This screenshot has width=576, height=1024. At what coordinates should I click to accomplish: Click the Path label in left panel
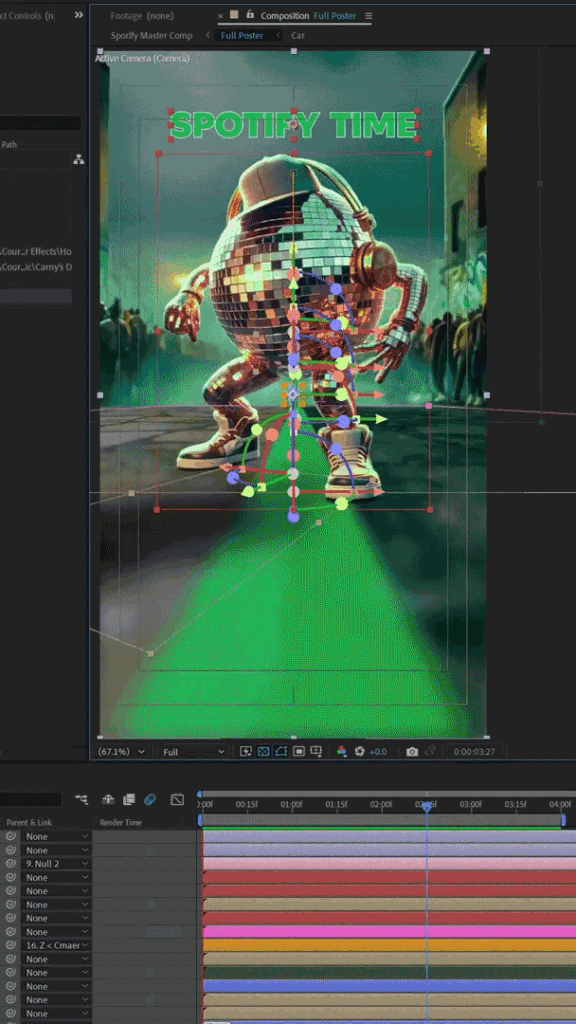[x=9, y=145]
